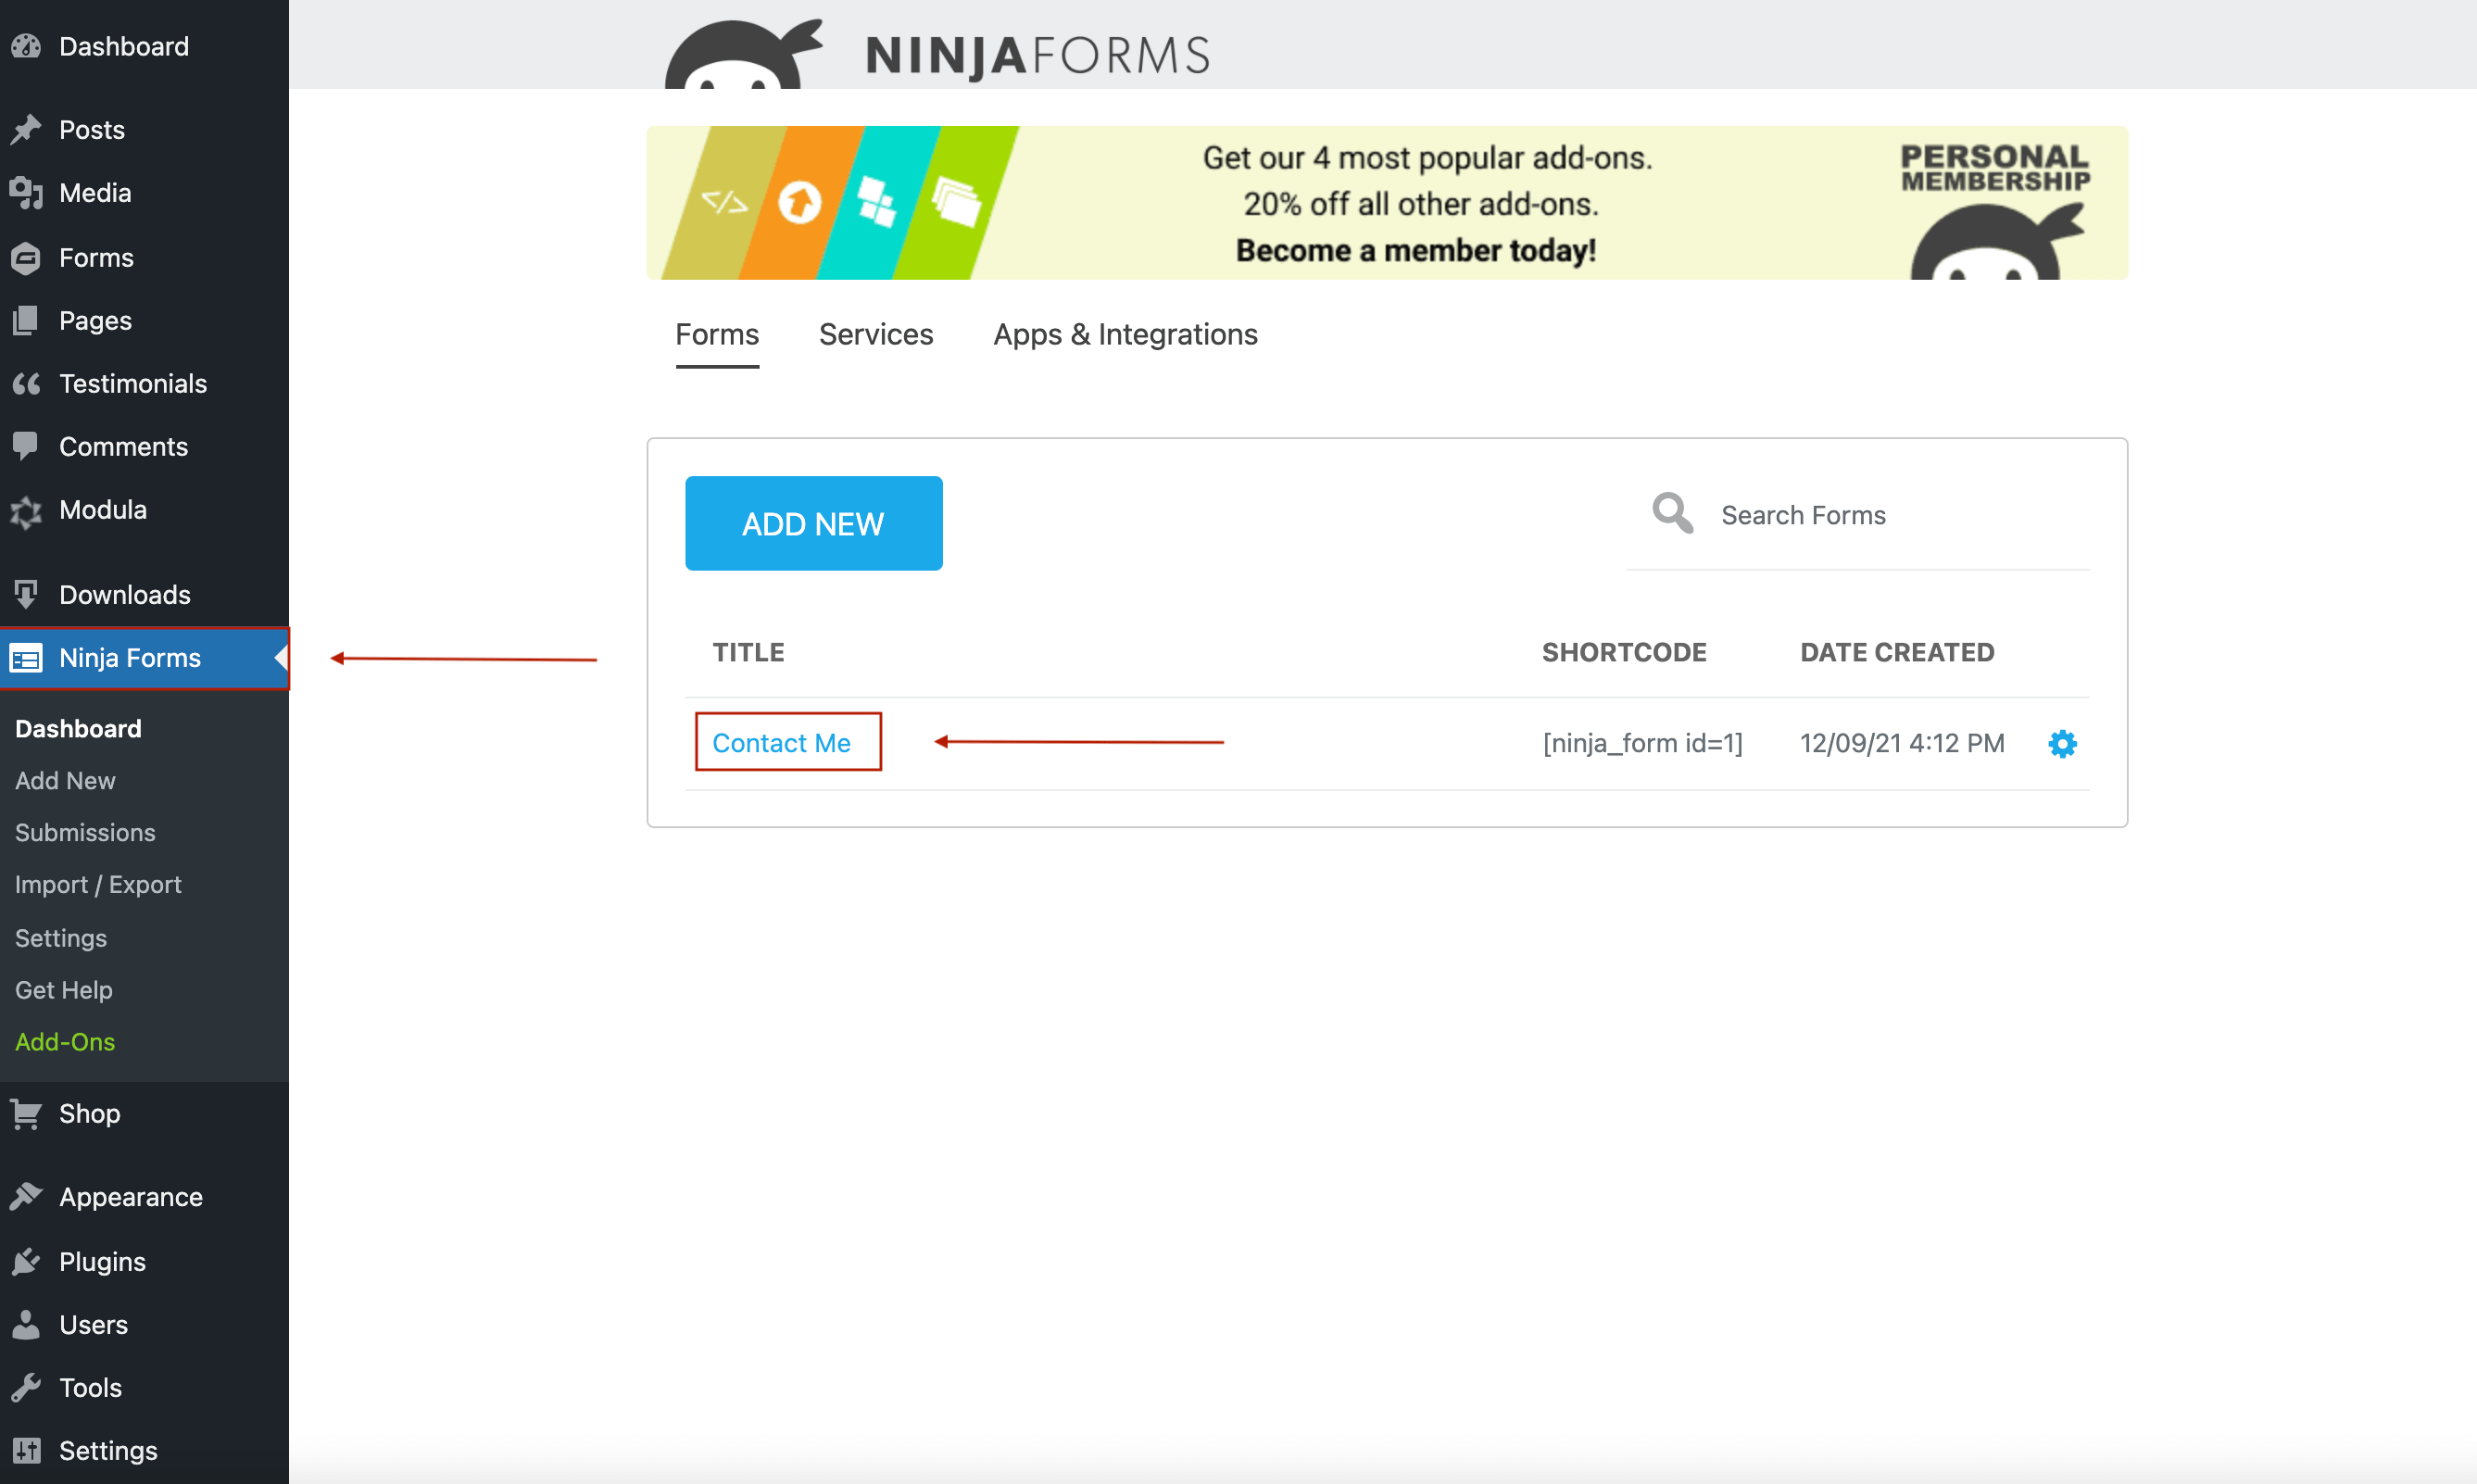Click the Testimonials quote icon
2477x1484 pixels.
(x=27, y=384)
